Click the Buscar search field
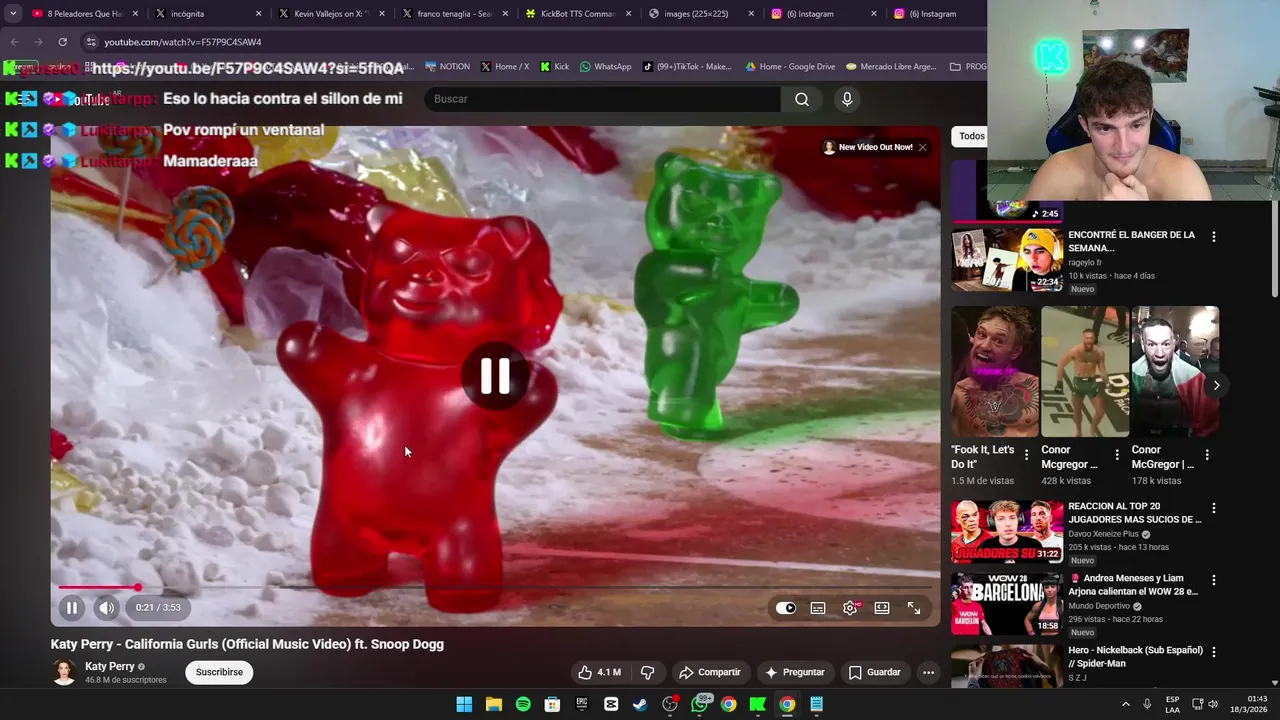This screenshot has width=1280, height=720. pyautogui.click(x=603, y=99)
